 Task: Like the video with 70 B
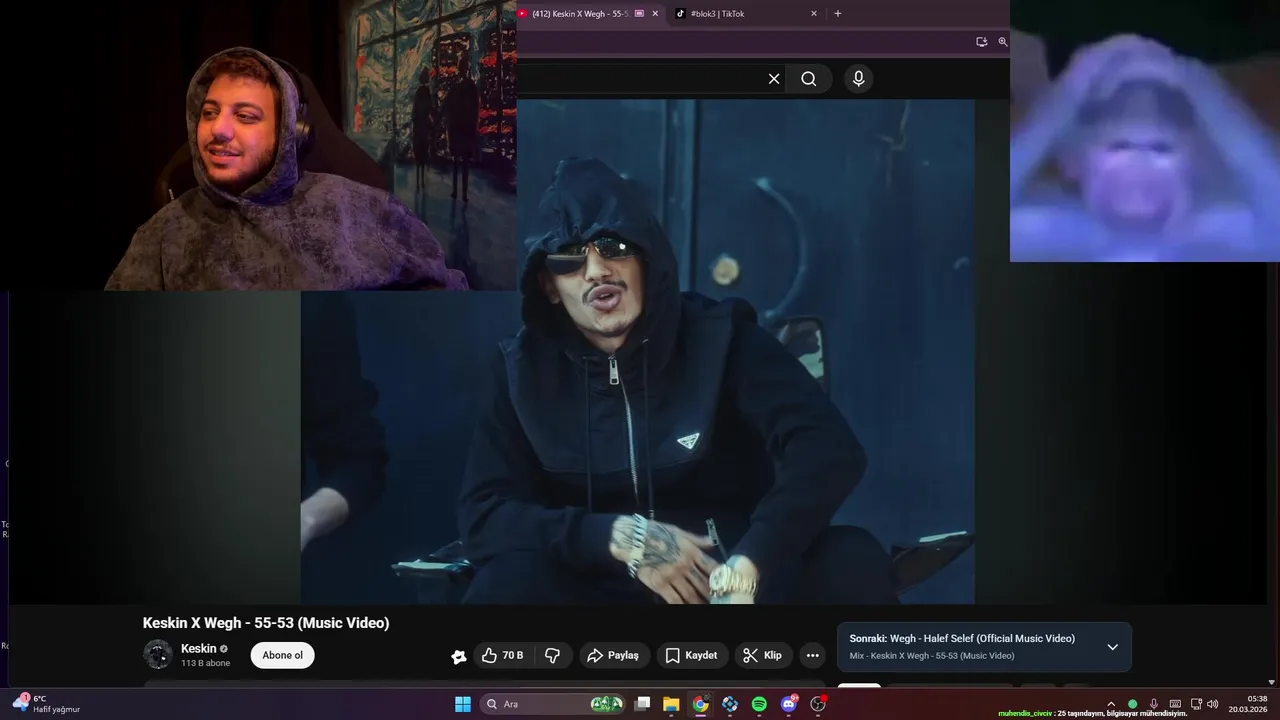(x=503, y=656)
